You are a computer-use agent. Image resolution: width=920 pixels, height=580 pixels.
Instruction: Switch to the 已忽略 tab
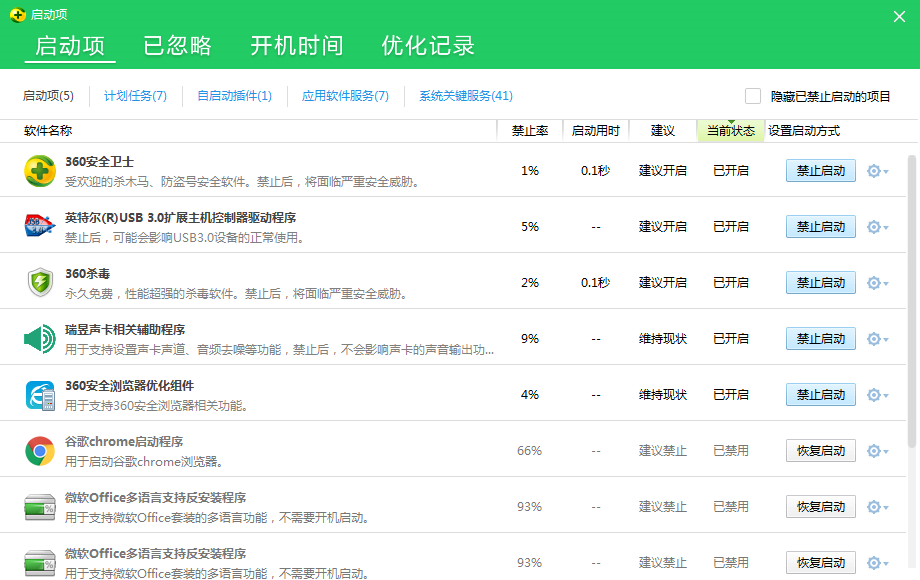coord(177,46)
